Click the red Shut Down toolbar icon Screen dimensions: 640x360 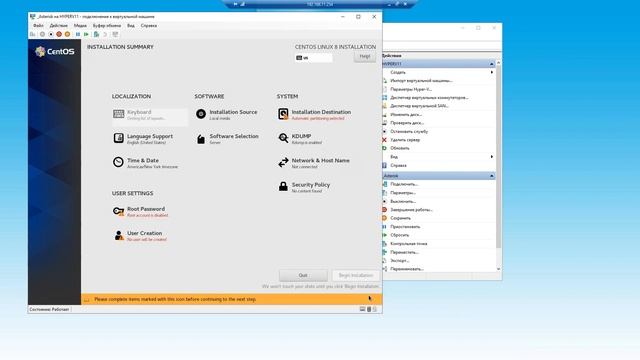coord(59,34)
